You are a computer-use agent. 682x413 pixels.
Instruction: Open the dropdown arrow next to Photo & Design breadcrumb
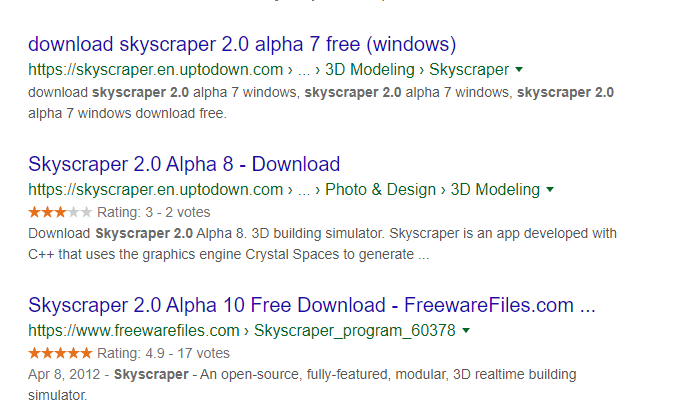pyautogui.click(x=551, y=189)
